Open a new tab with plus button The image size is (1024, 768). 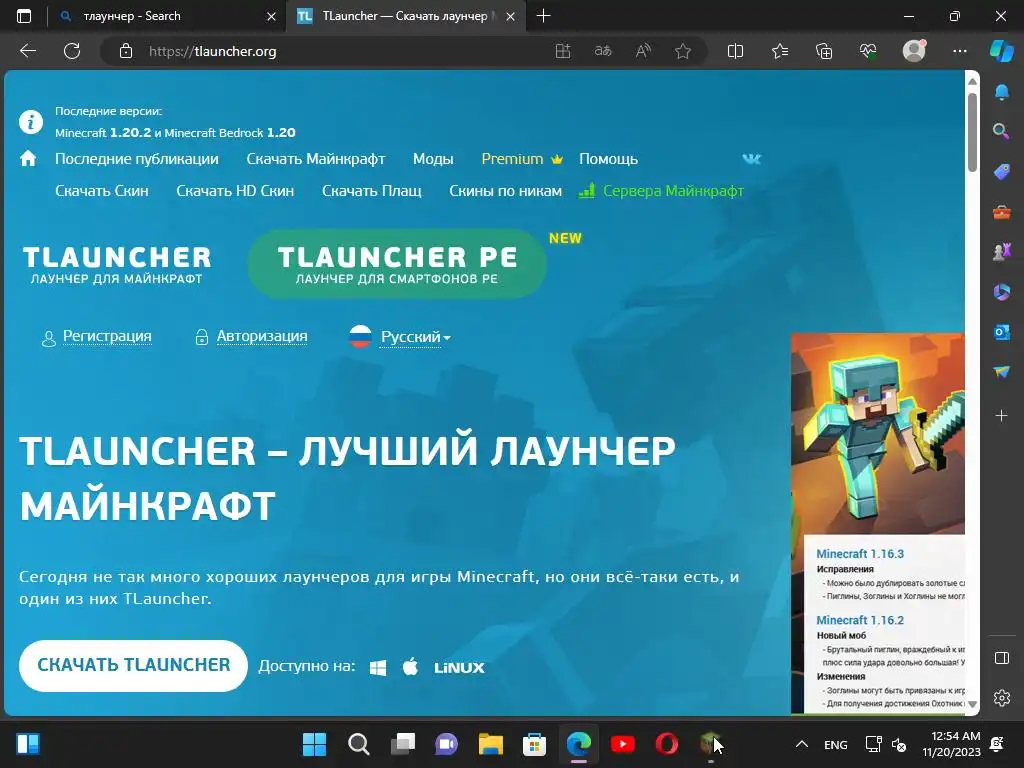pos(543,16)
